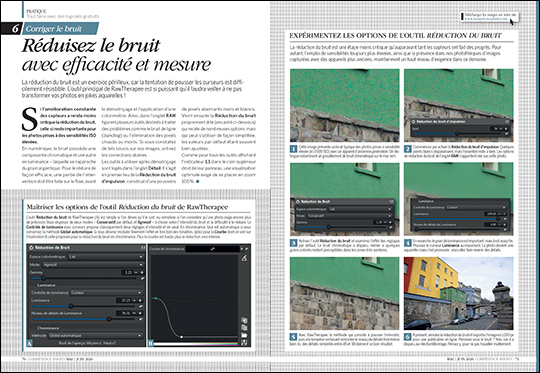Click the 1:1 indicator in panel A header
This screenshot has height=373, width=540.
click(x=143, y=248)
